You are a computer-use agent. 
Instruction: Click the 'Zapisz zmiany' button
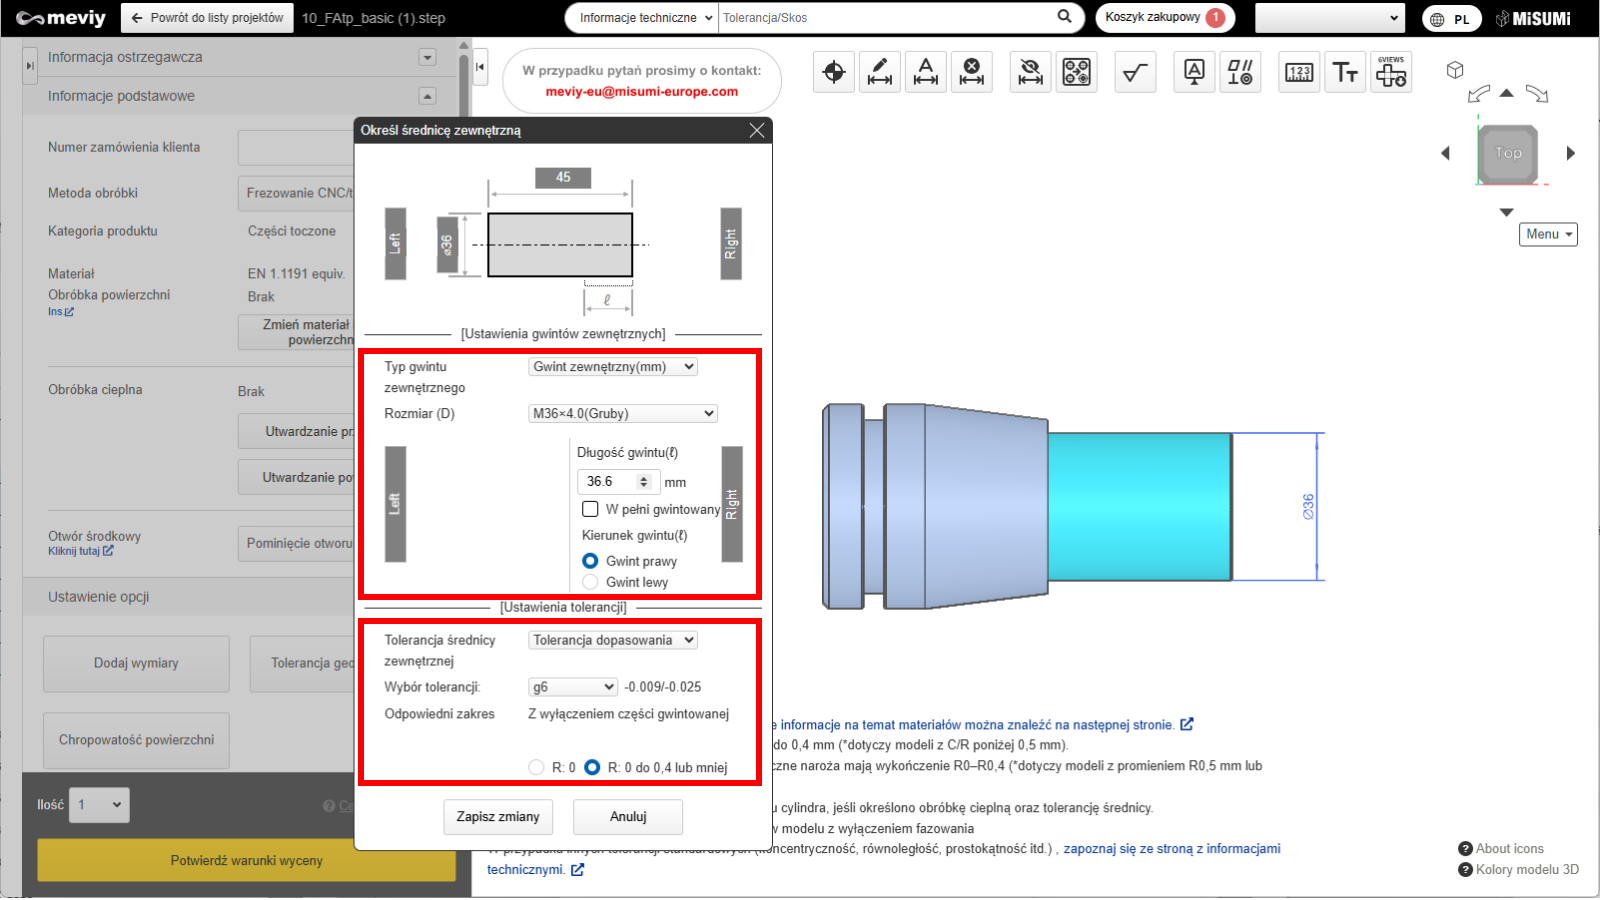[x=498, y=817]
